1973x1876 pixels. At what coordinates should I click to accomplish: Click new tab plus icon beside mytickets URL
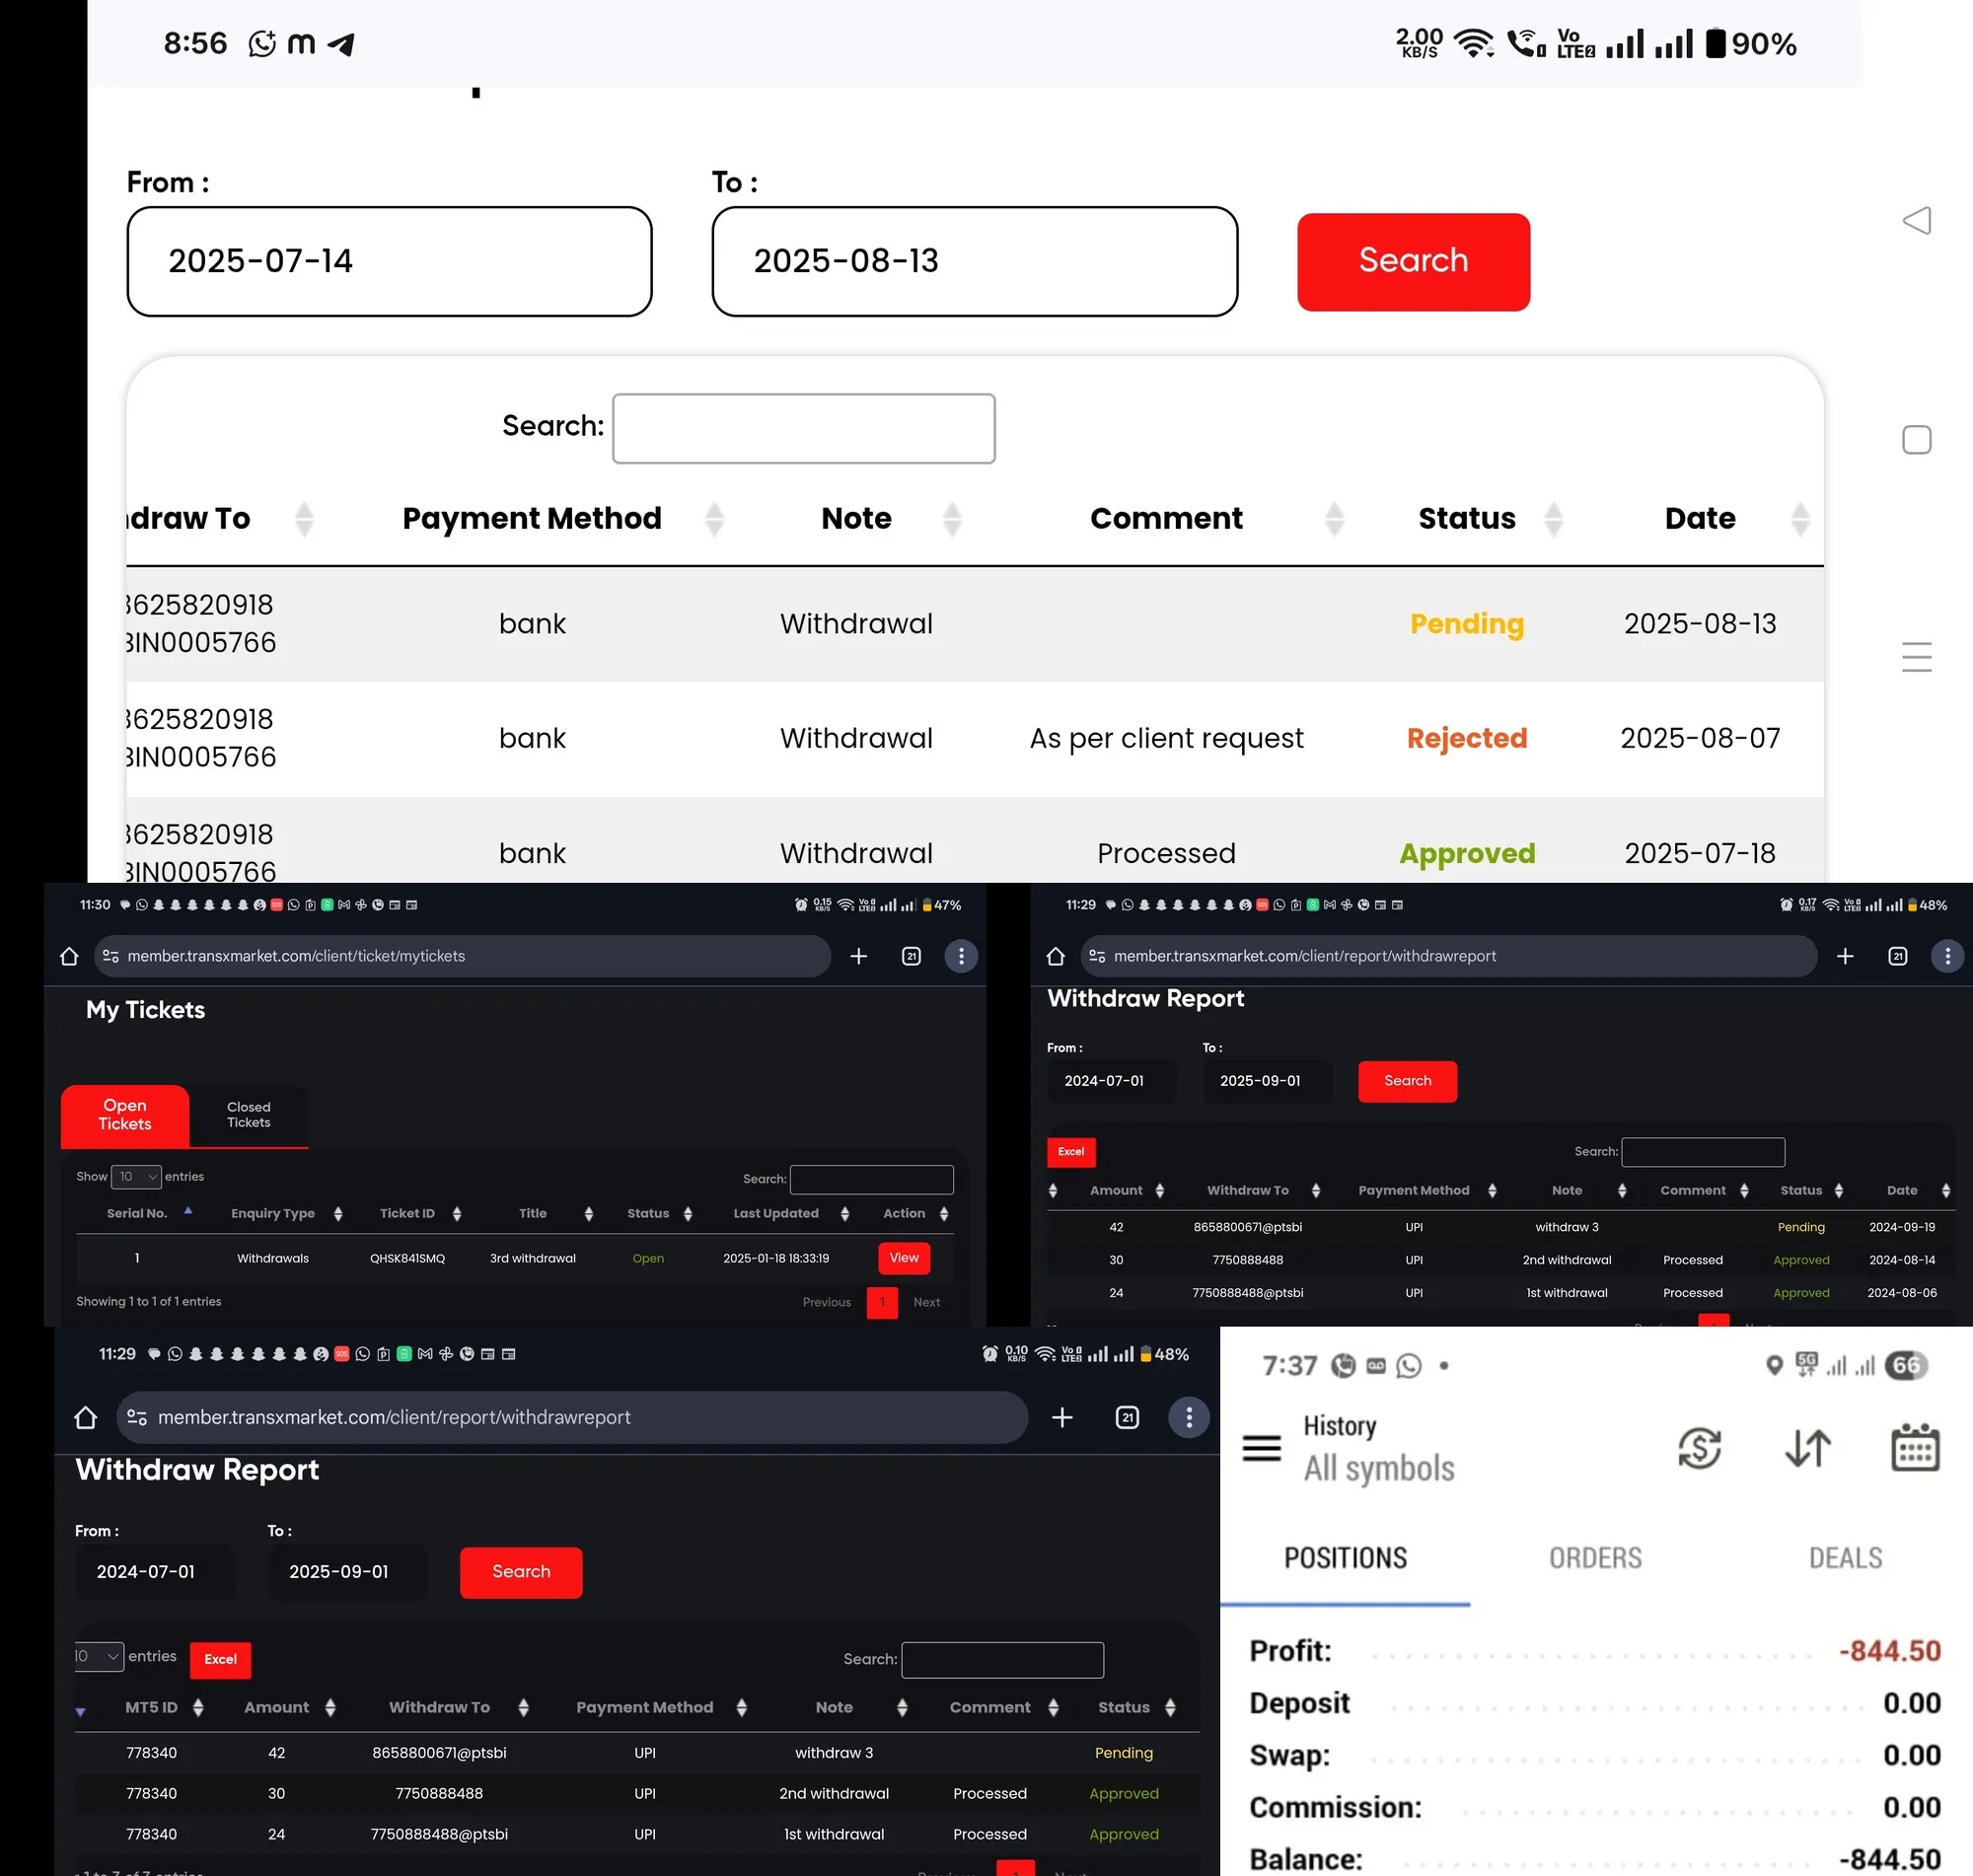[x=858, y=956]
